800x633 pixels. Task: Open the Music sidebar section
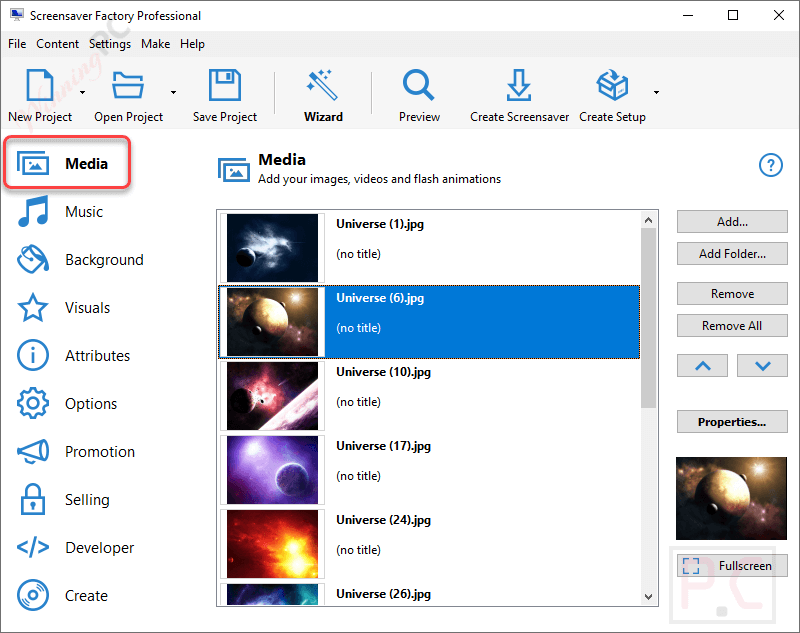[x=60, y=211]
